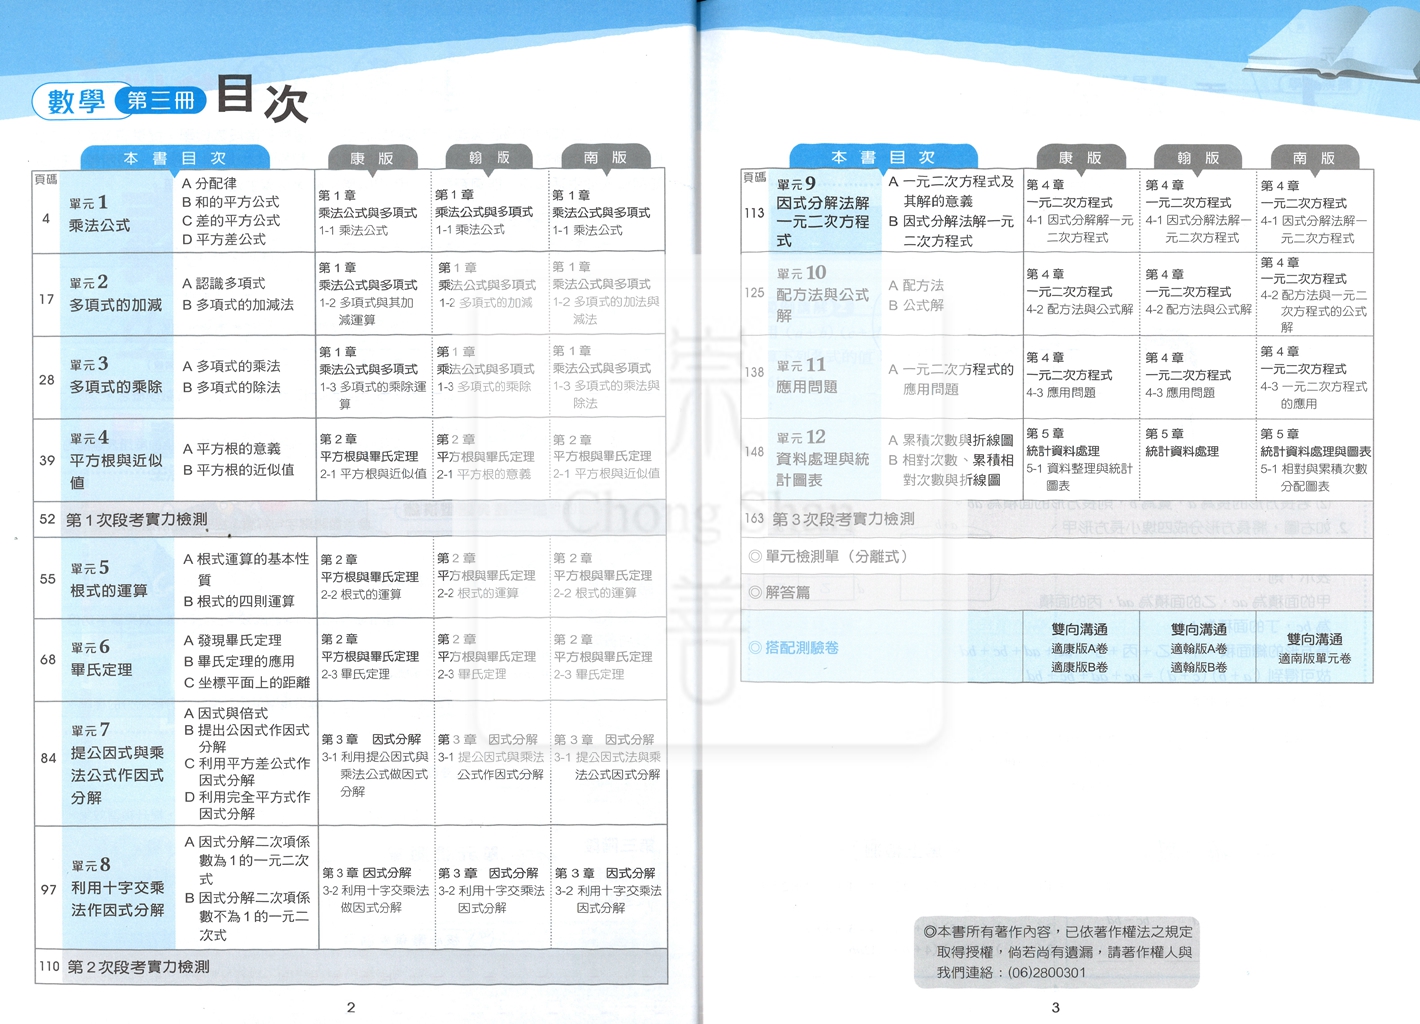The width and height of the screenshot is (1420, 1024).
Task: Click the bottom page number 3
Action: coord(1055,1007)
